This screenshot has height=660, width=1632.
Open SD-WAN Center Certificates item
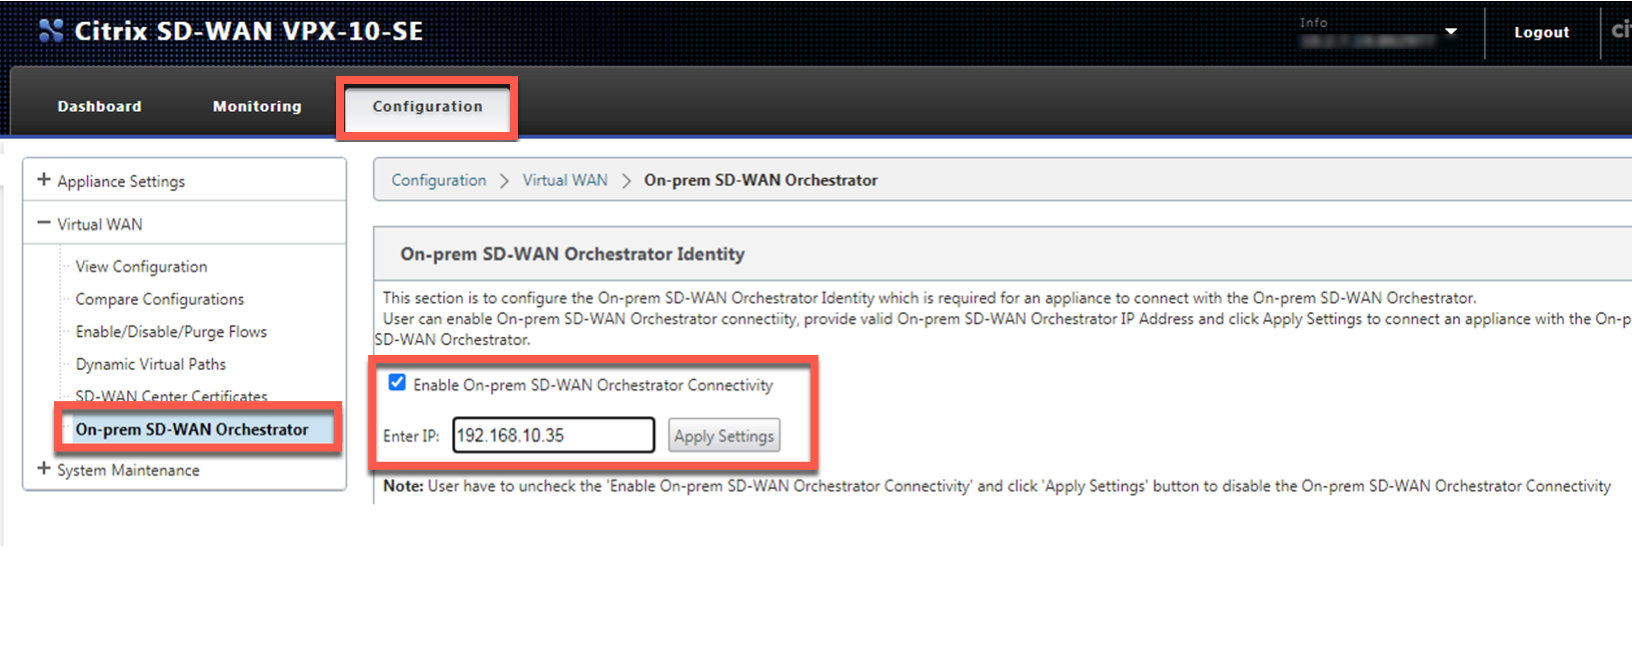[171, 396]
